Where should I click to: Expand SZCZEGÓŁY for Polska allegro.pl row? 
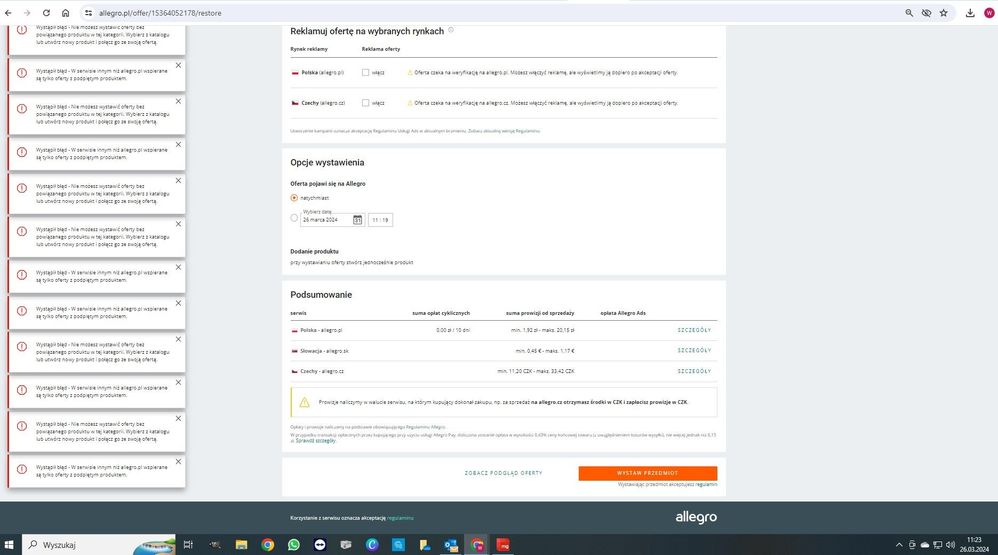pos(694,330)
